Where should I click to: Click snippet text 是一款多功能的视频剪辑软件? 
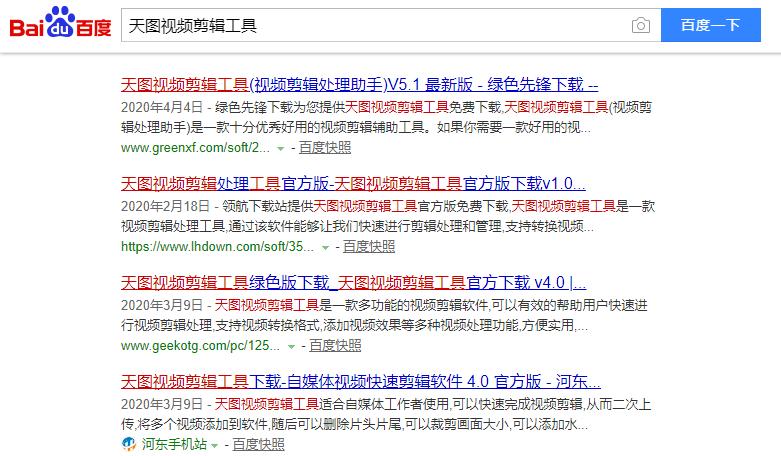404,305
